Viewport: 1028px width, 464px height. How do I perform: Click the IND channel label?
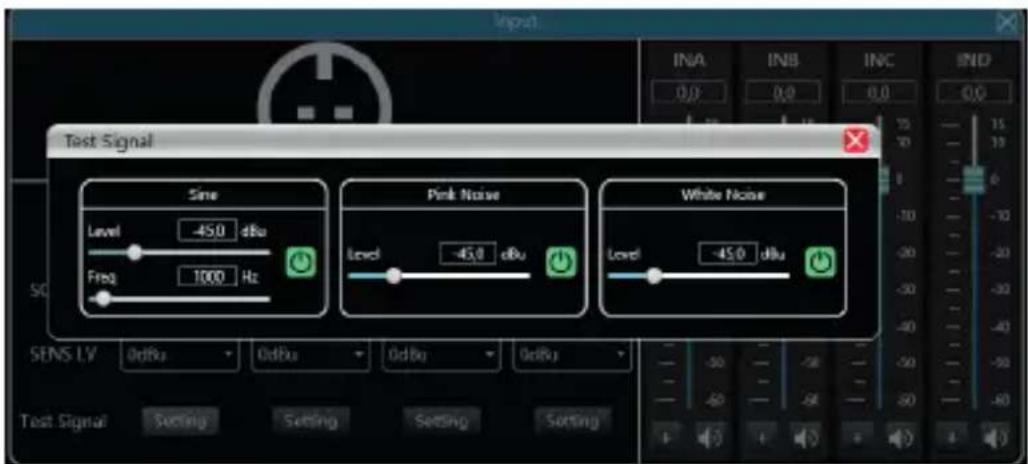(974, 61)
